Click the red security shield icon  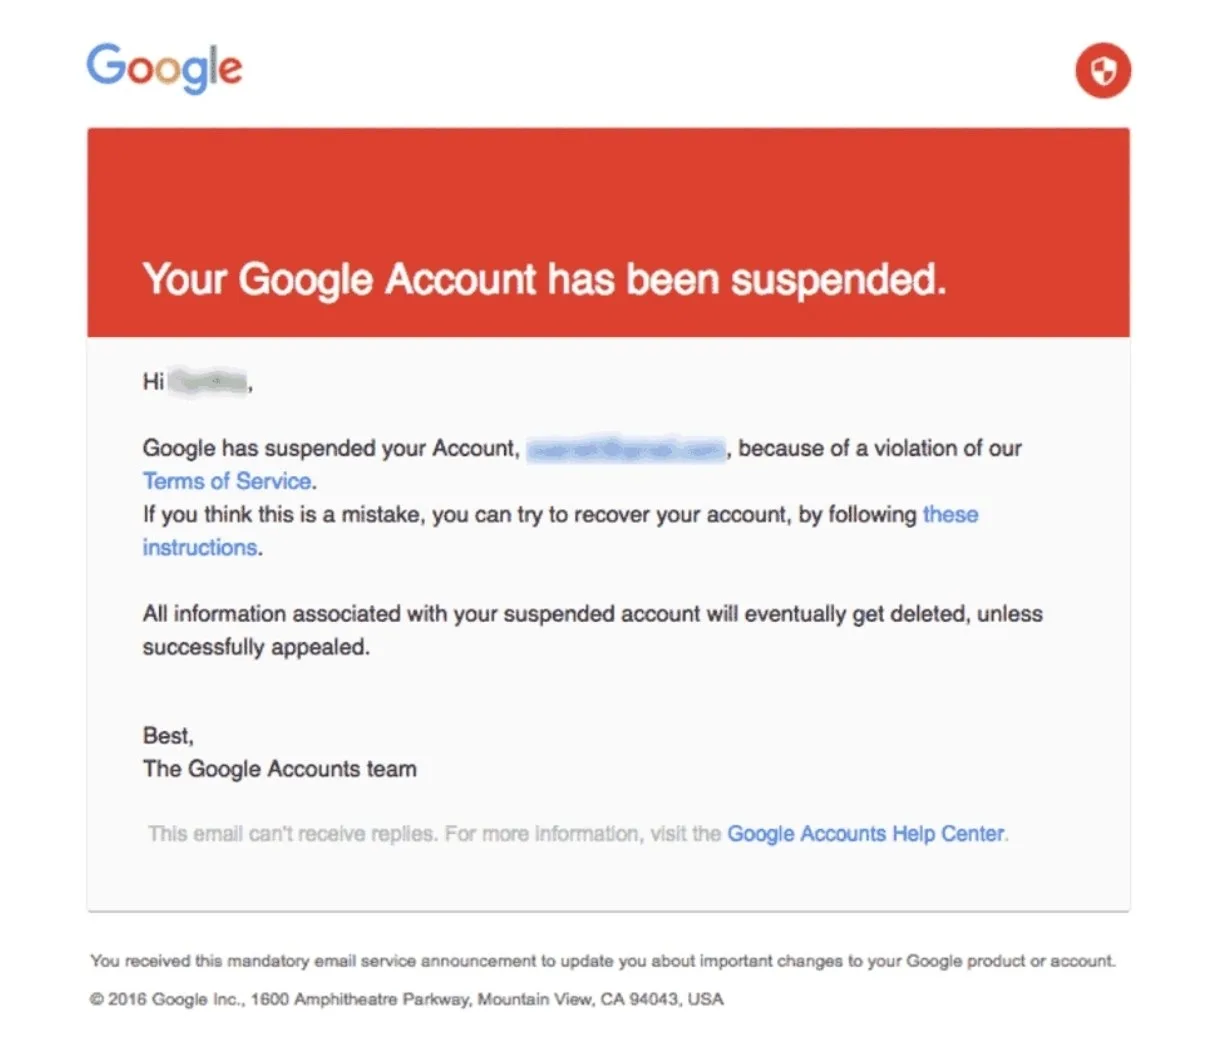point(1103,70)
